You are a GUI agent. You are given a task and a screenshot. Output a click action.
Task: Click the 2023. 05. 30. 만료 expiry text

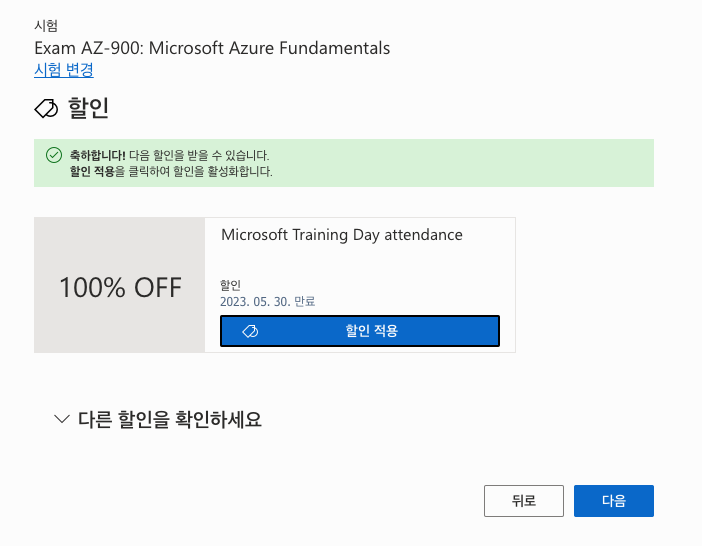pos(268,302)
